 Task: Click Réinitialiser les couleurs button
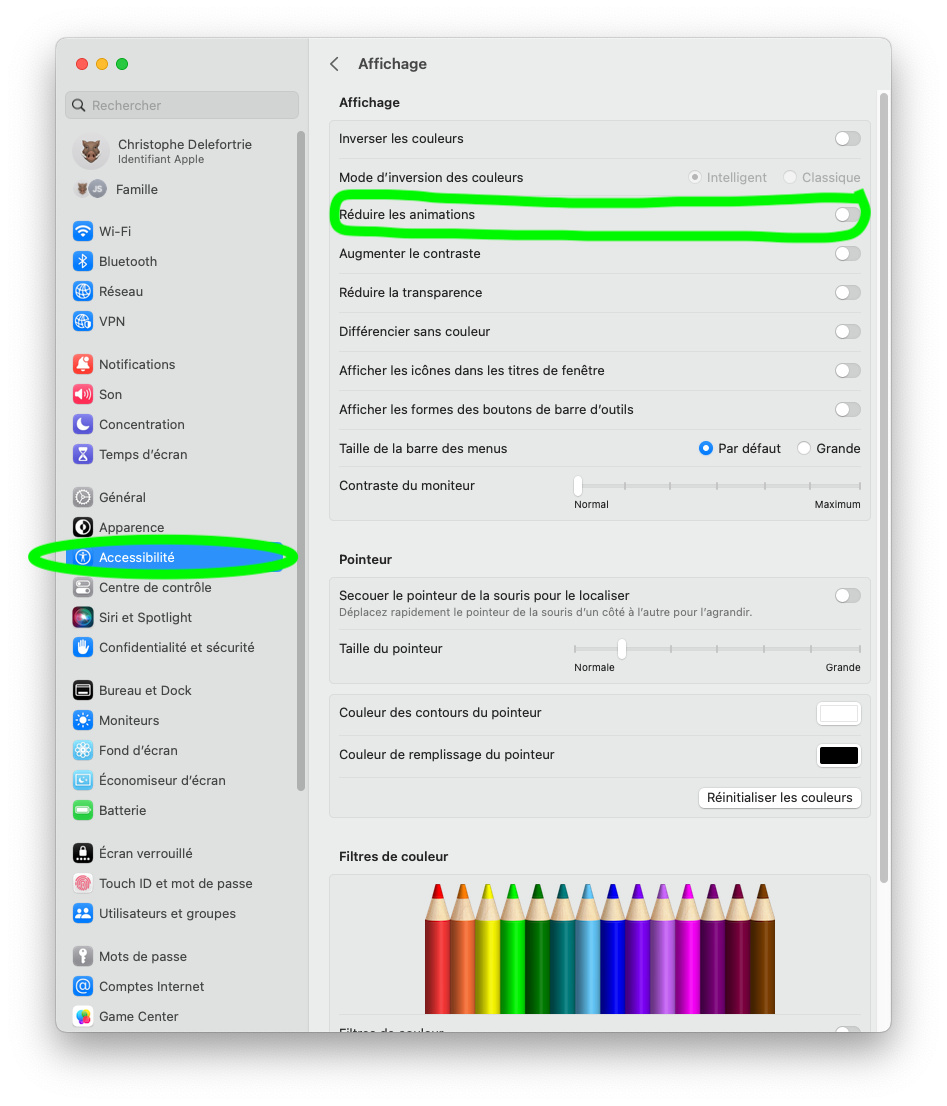coord(779,797)
